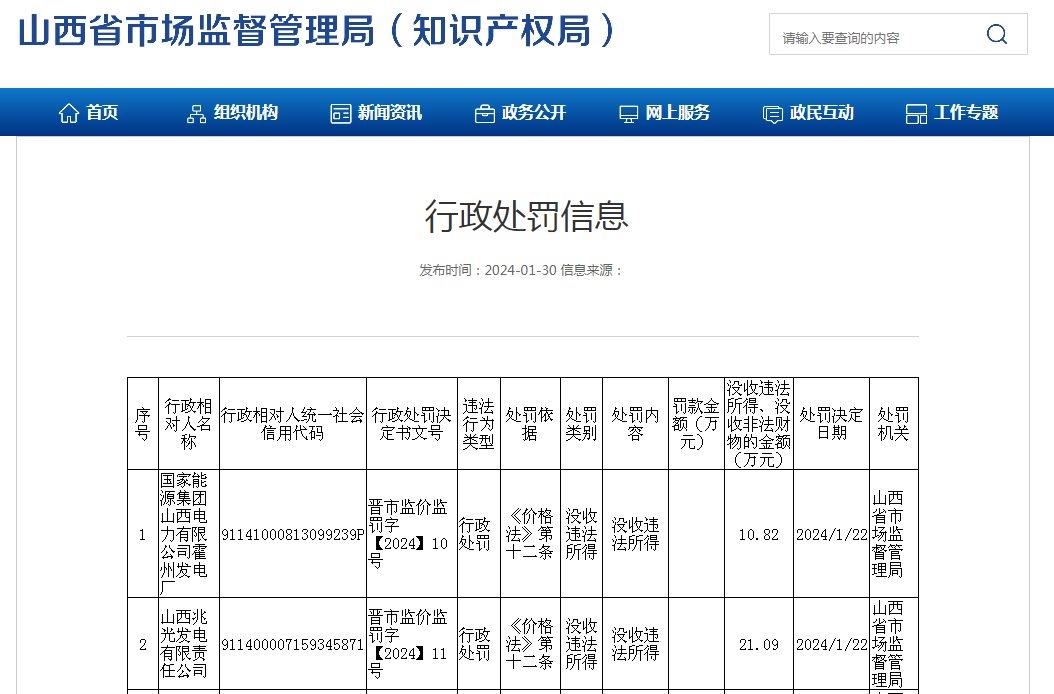Click the search magnifier icon
The width and height of the screenshot is (1054, 694).
(997, 34)
